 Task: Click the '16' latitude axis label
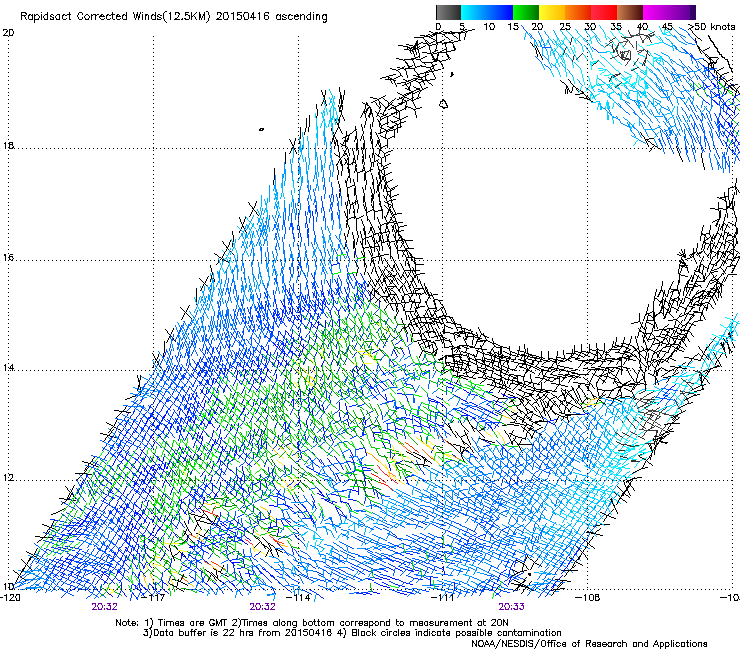tap(8, 257)
